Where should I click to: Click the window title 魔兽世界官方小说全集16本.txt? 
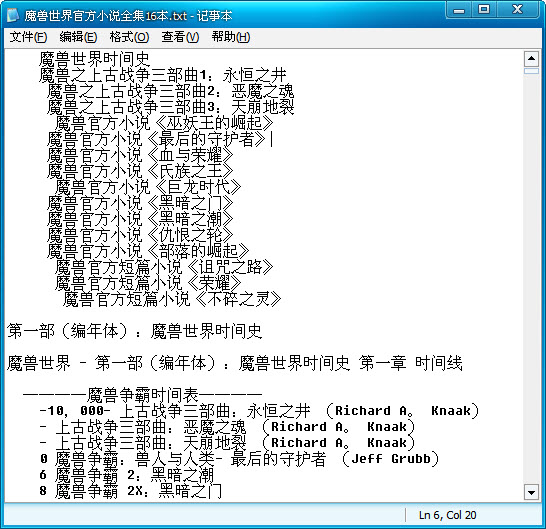(106, 16)
